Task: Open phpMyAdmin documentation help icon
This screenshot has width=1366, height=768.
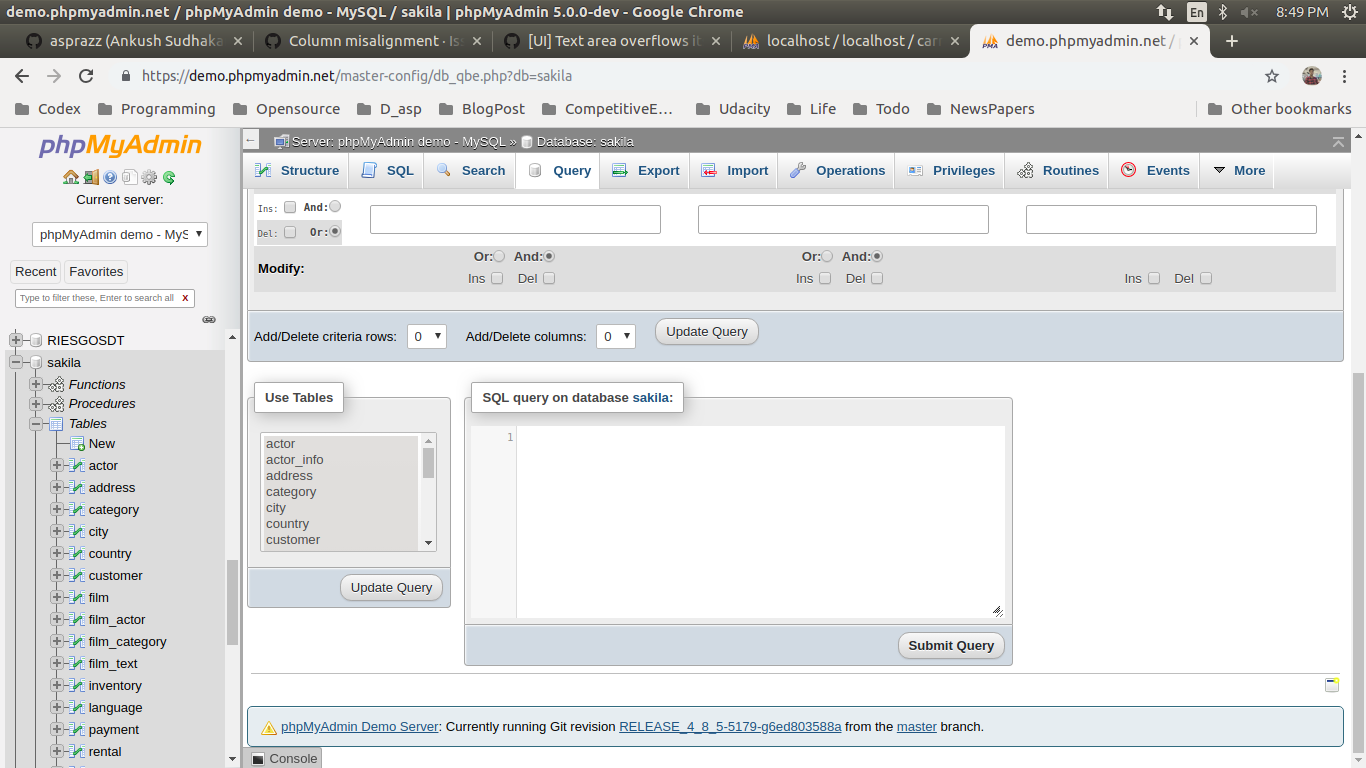Action: coord(110,177)
